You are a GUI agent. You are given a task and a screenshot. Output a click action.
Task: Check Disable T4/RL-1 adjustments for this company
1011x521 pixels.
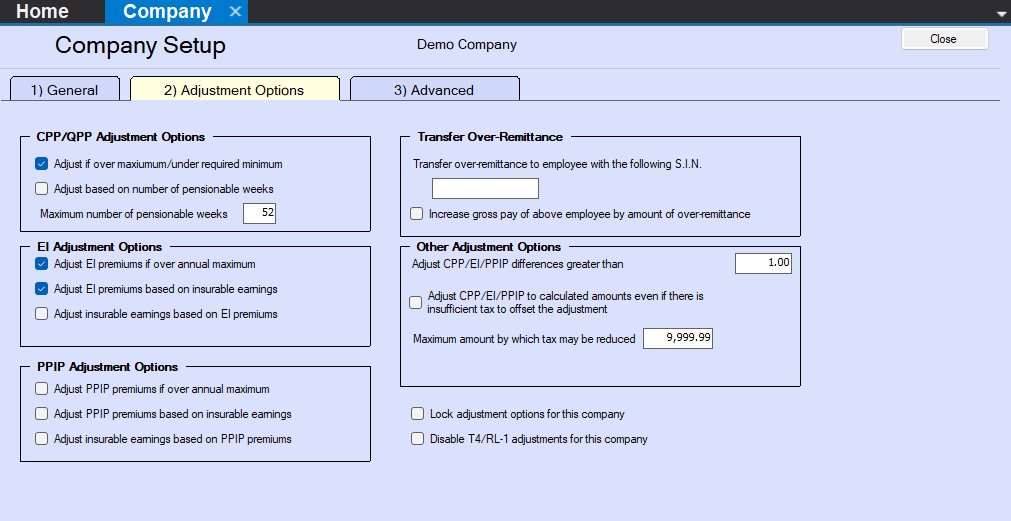(417, 439)
